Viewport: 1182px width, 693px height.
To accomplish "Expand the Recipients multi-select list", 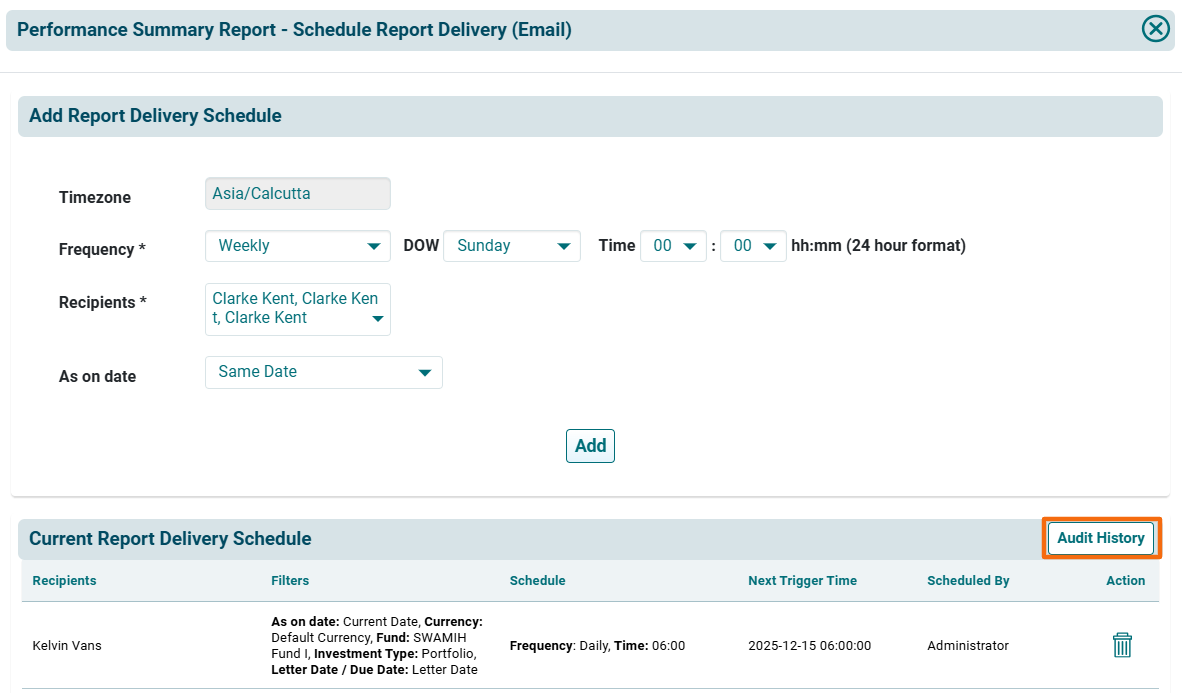I will (x=297, y=308).
